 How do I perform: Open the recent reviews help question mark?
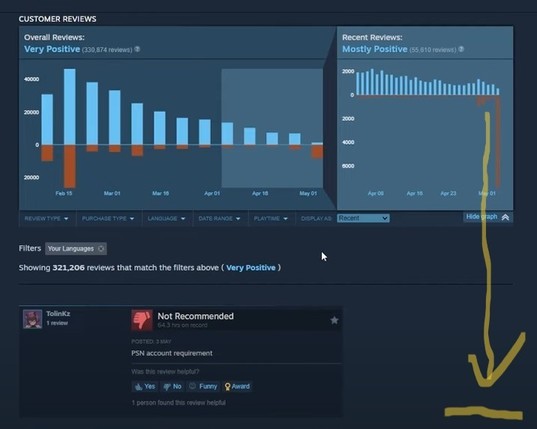[461, 49]
